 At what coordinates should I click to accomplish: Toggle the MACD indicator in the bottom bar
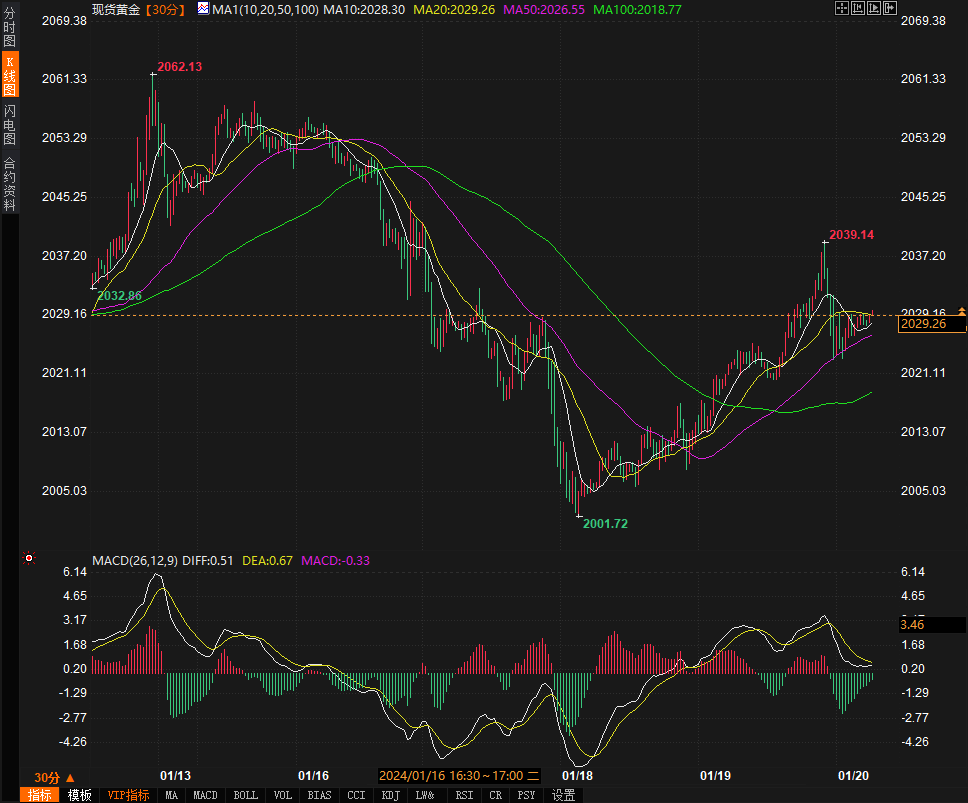[205, 795]
